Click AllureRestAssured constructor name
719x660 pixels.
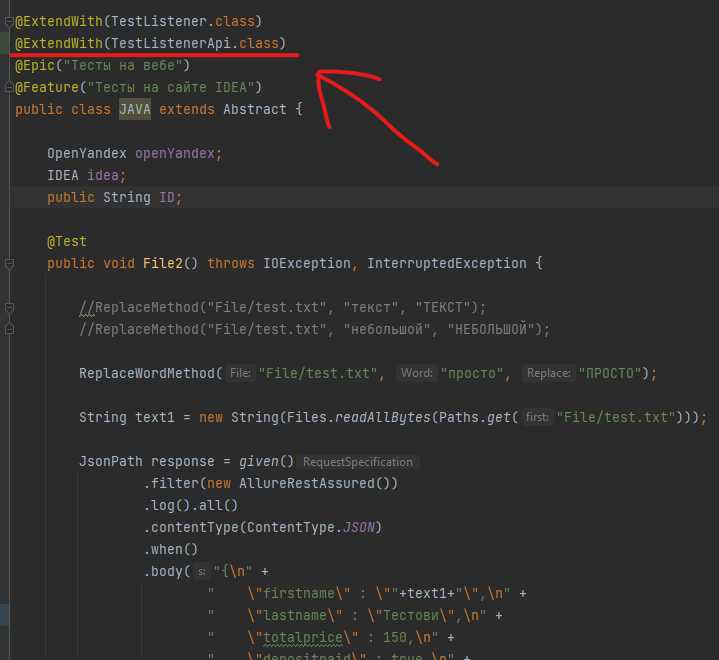(x=306, y=483)
